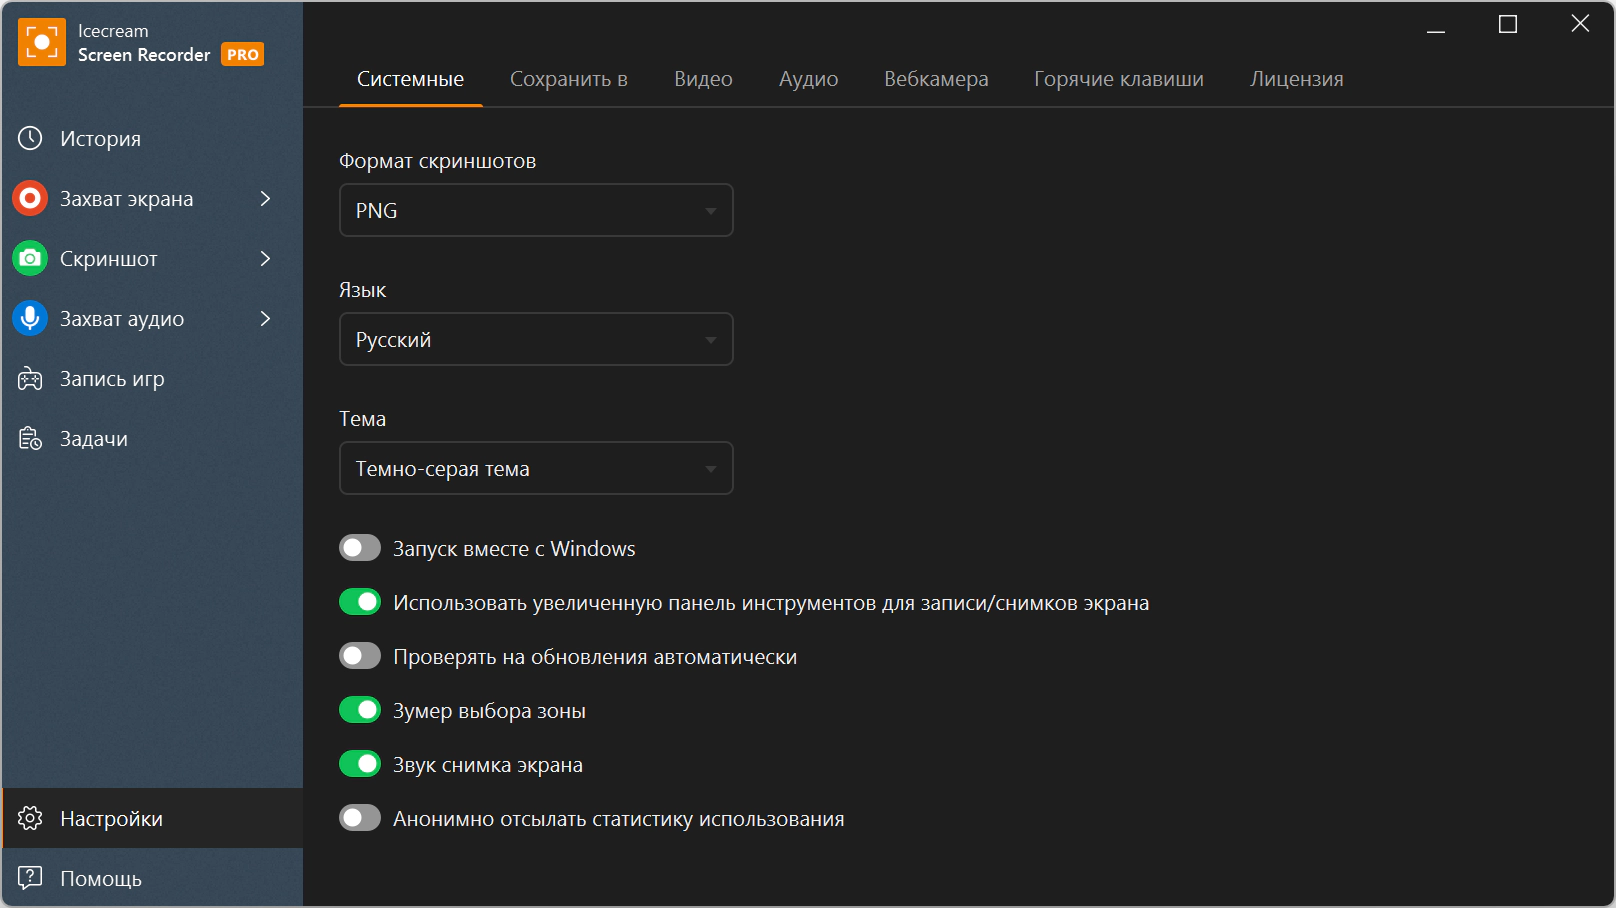Disable the увеличенную панель инструментов toggle
The width and height of the screenshot is (1616, 908).
pos(360,602)
